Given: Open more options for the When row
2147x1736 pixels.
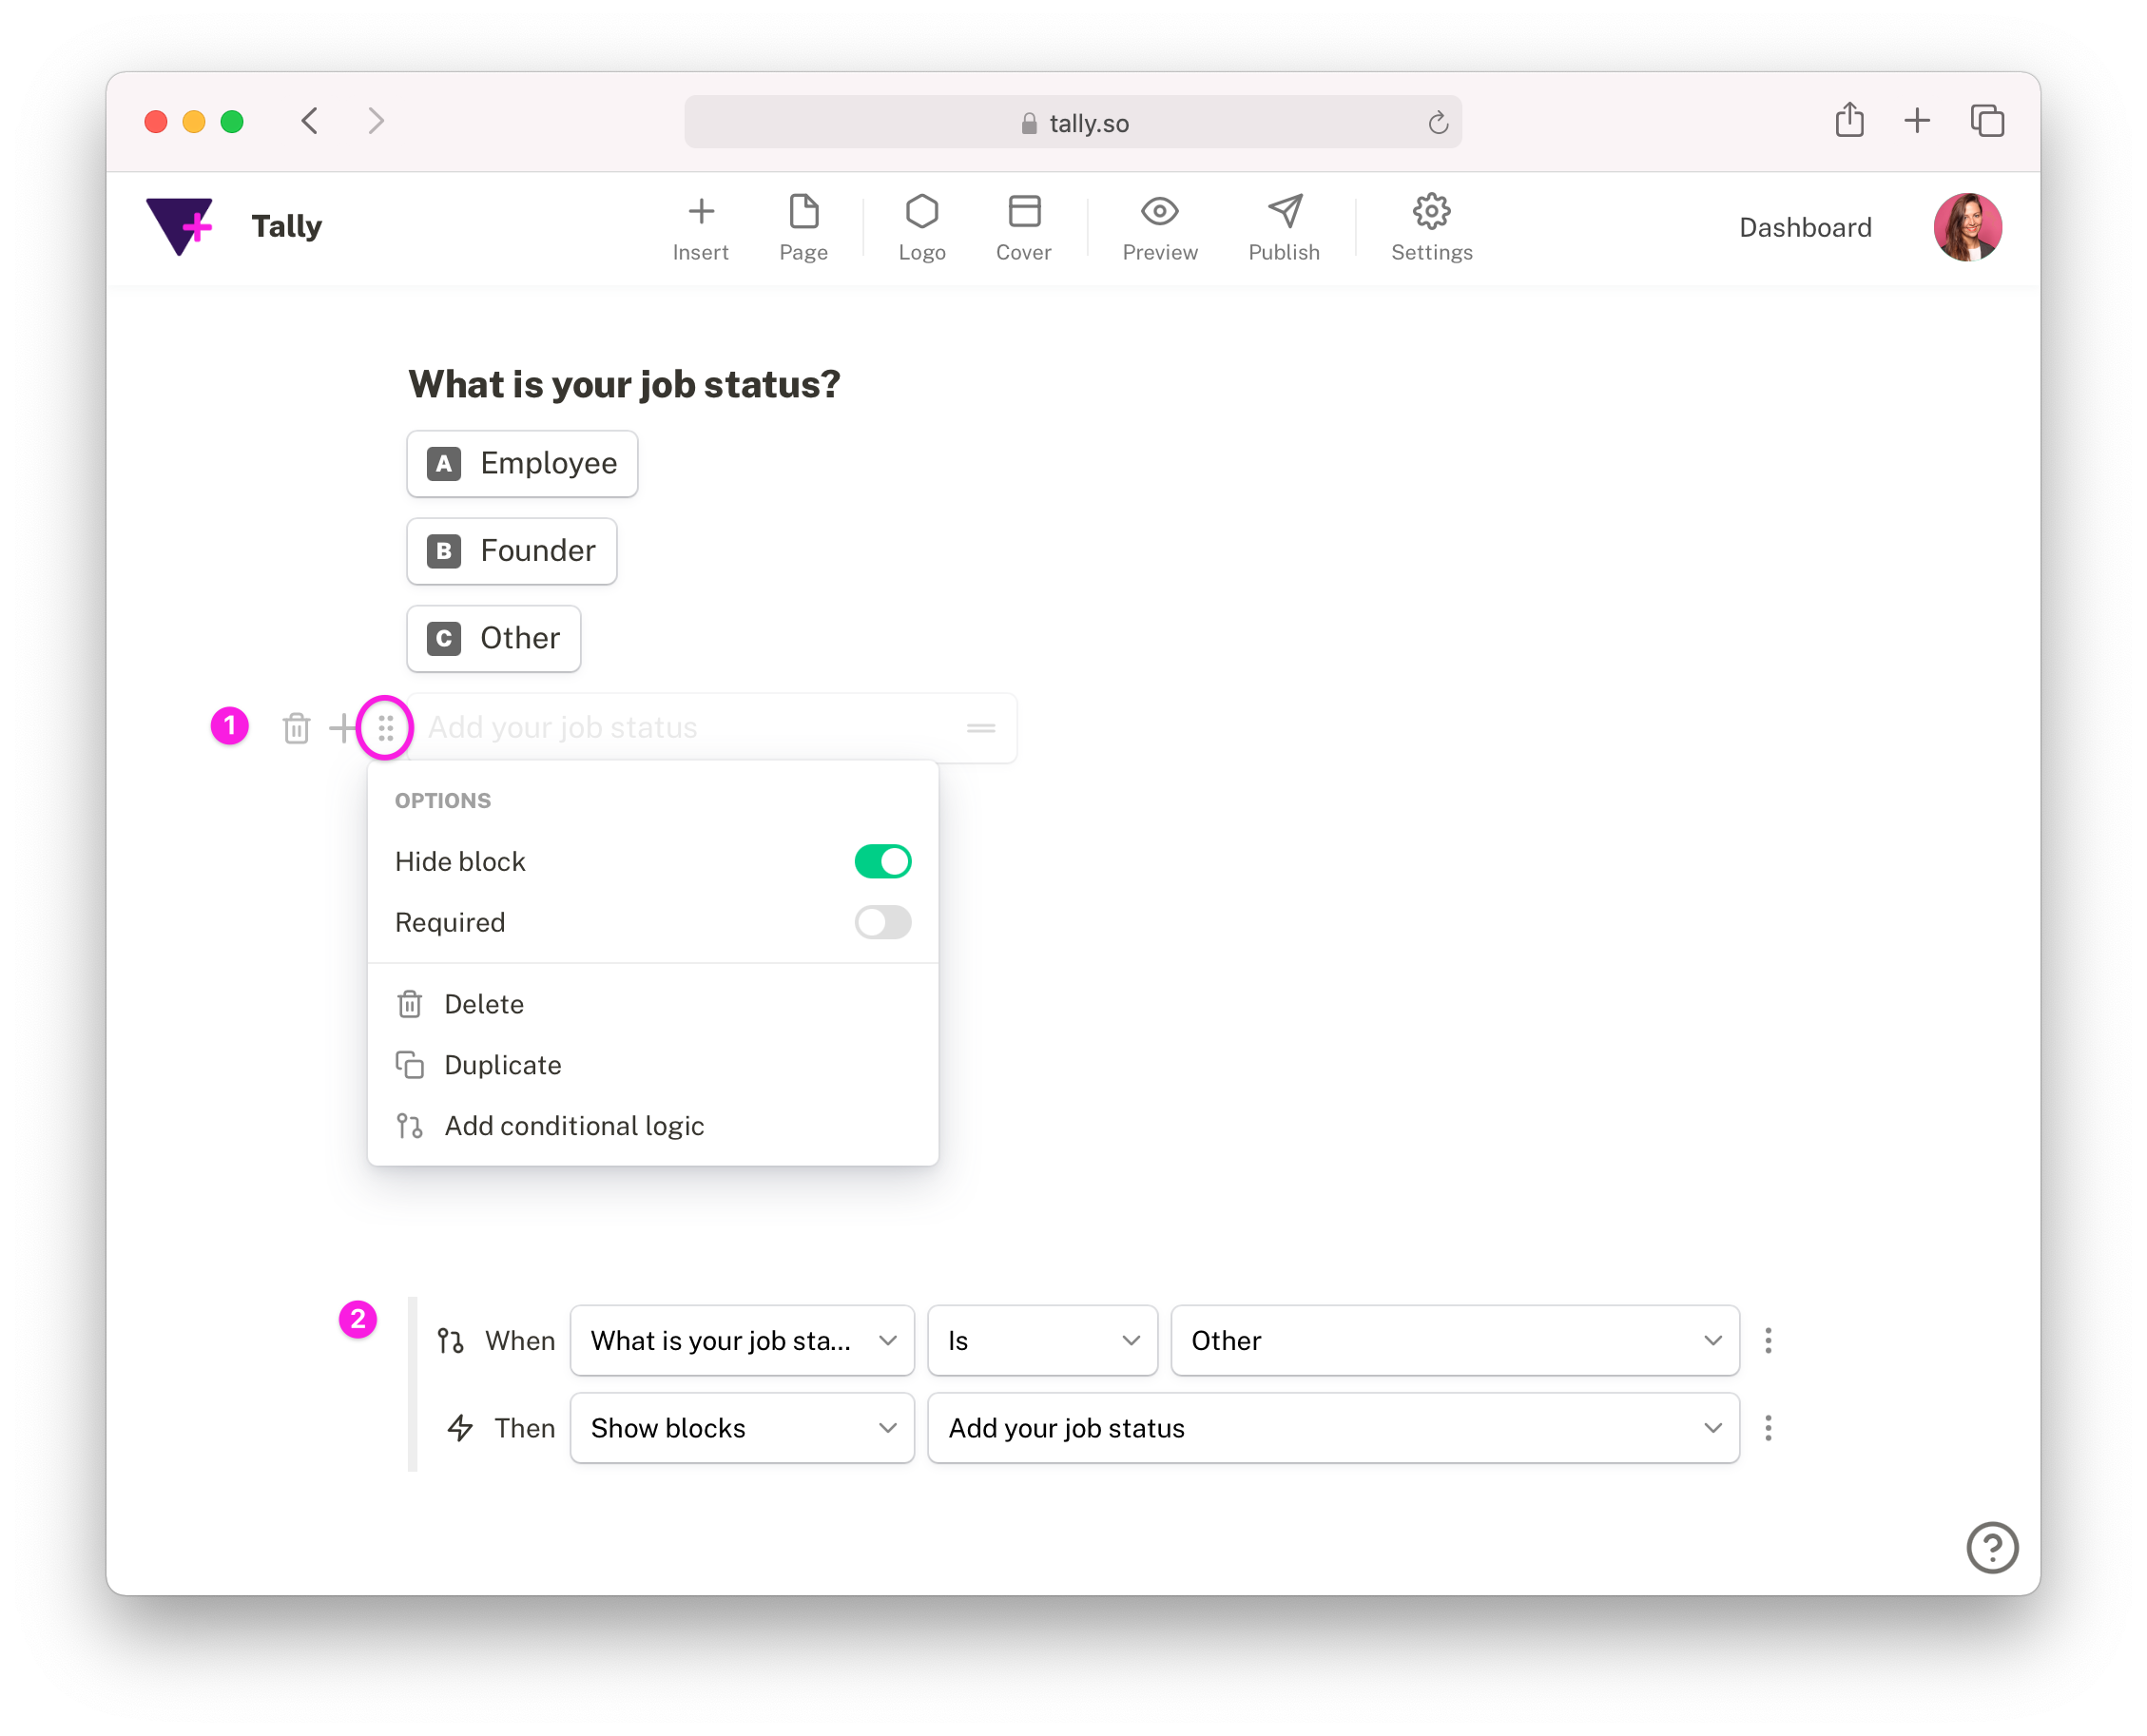Looking at the screenshot, I should point(1768,1340).
